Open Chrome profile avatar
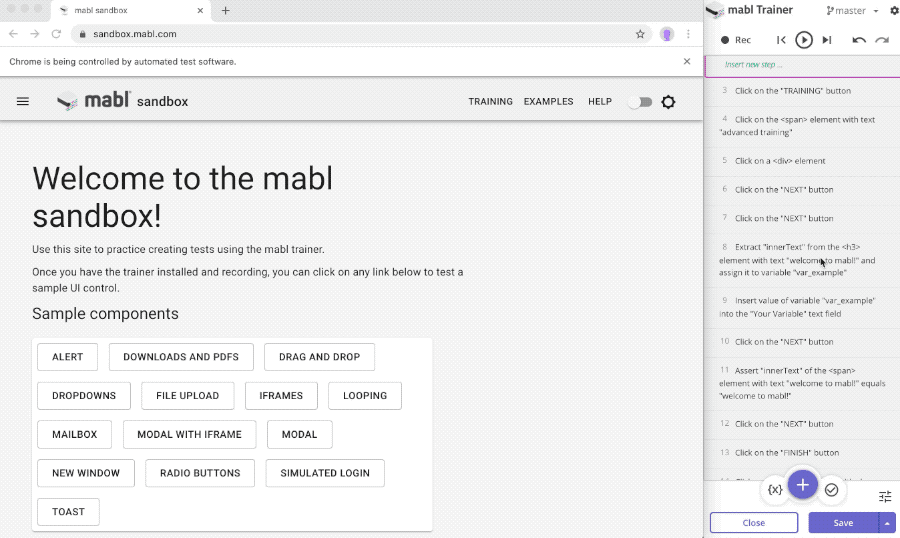This screenshot has height=538, width=900. (x=666, y=34)
